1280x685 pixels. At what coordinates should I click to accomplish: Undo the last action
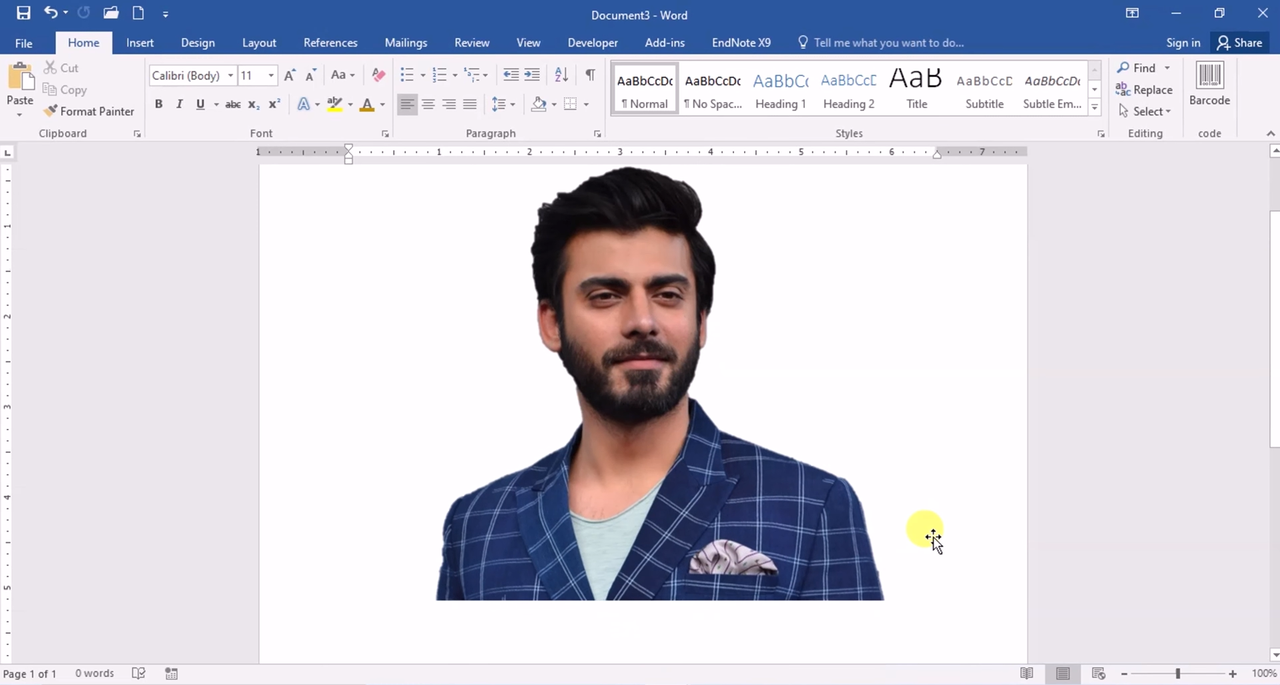coord(50,13)
